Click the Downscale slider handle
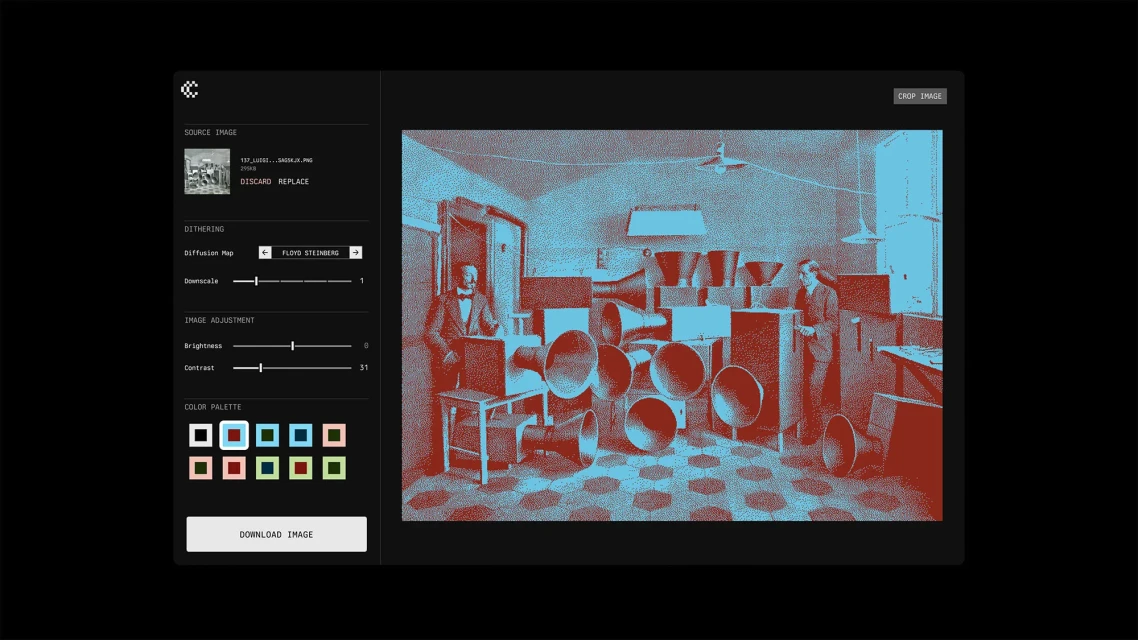This screenshot has height=640, width=1138. [x=256, y=281]
